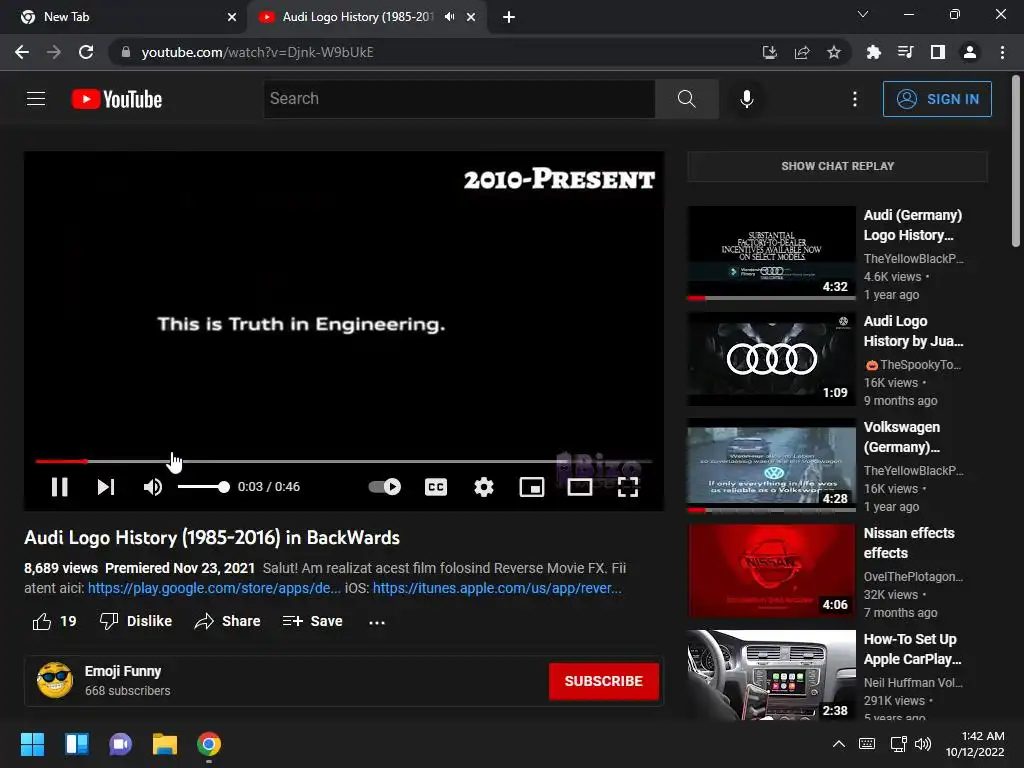Open Audi (Germany) Logo History thumbnail
Screen dimensions: 1024x768
(x=771, y=253)
